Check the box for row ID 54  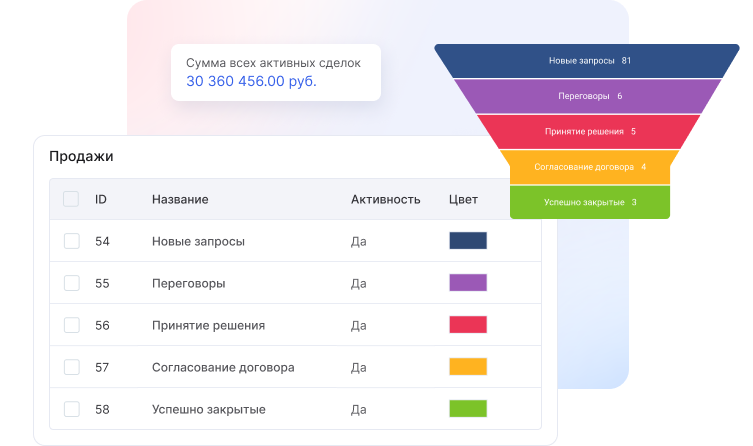pyautogui.click(x=71, y=241)
